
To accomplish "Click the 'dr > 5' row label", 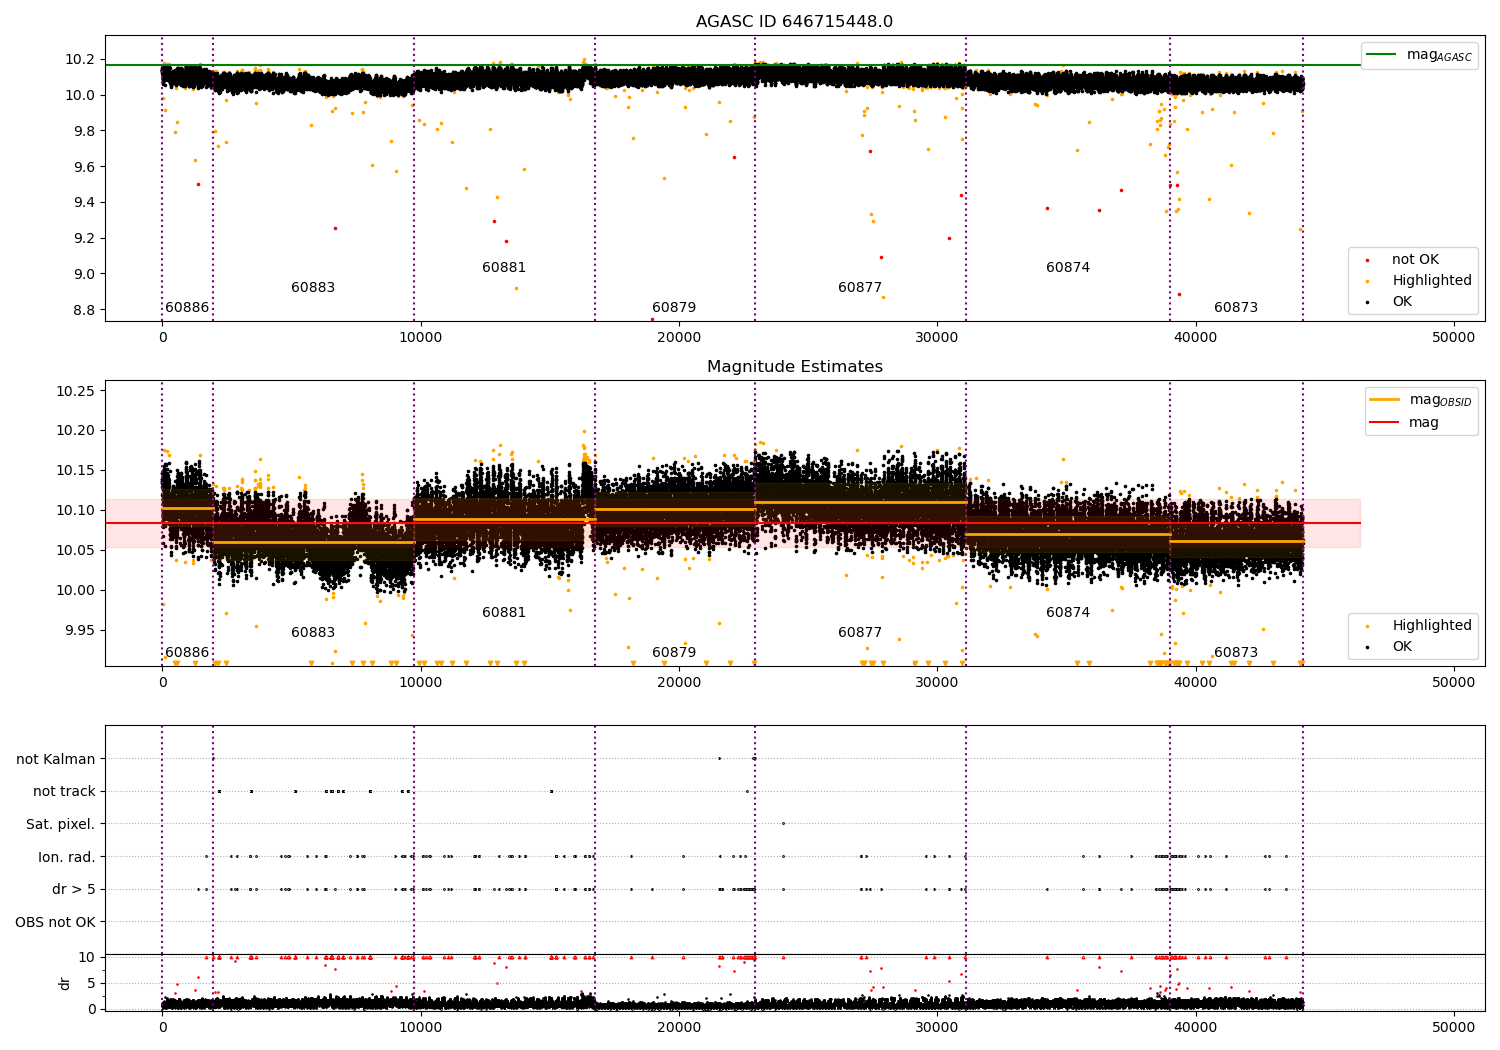I will tap(74, 889).
